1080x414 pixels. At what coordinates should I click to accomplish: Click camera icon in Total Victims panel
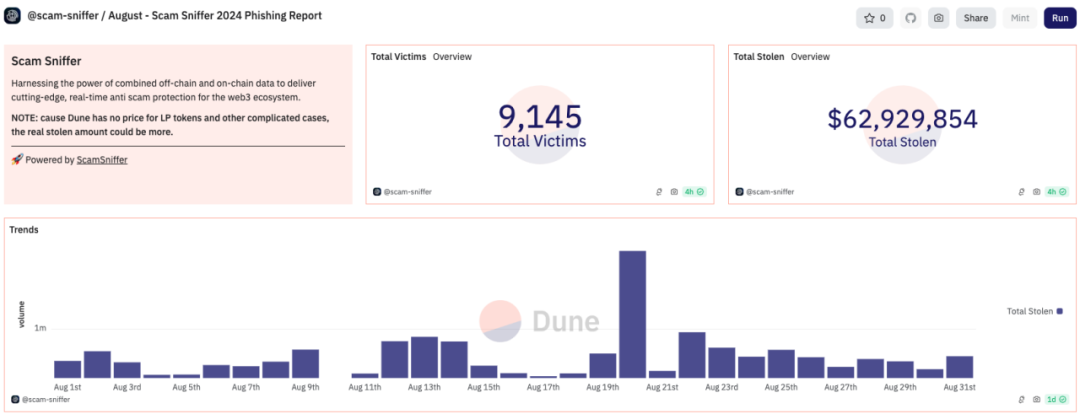tap(674, 191)
